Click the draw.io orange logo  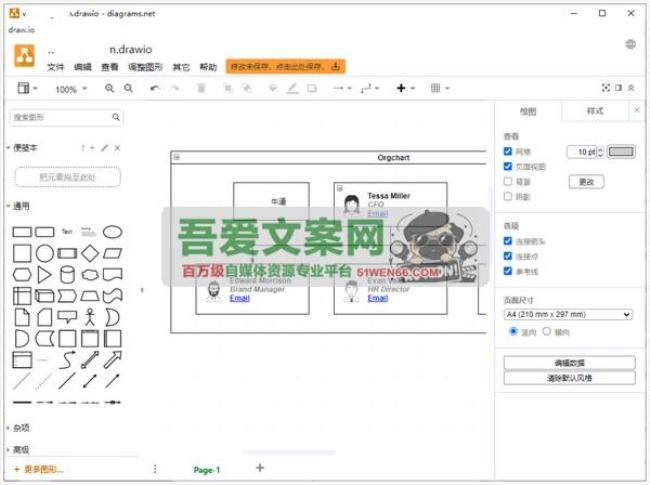(24, 56)
